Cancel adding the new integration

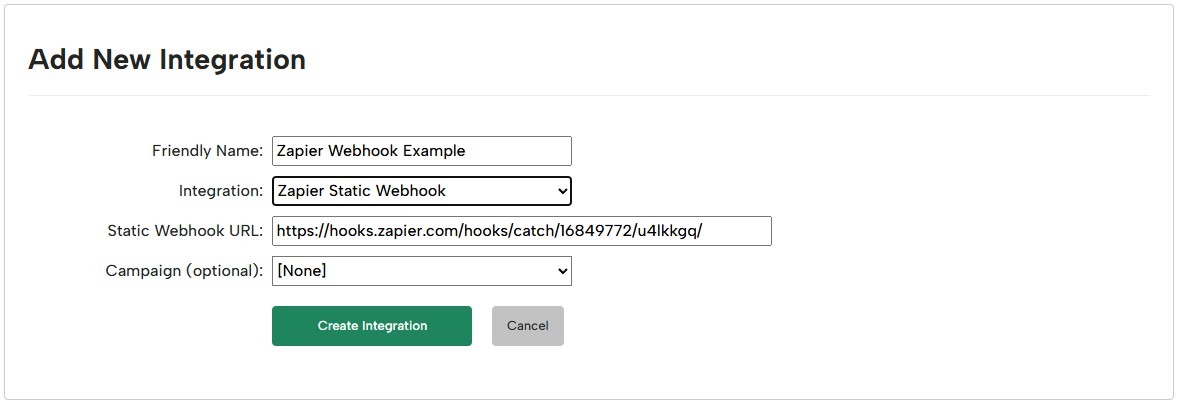[x=527, y=326]
